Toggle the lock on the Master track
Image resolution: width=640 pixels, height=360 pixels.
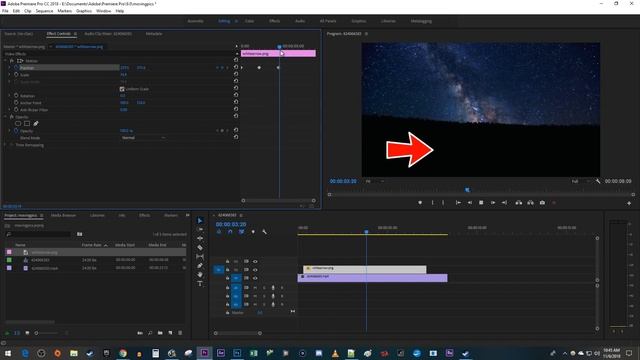click(x=227, y=312)
